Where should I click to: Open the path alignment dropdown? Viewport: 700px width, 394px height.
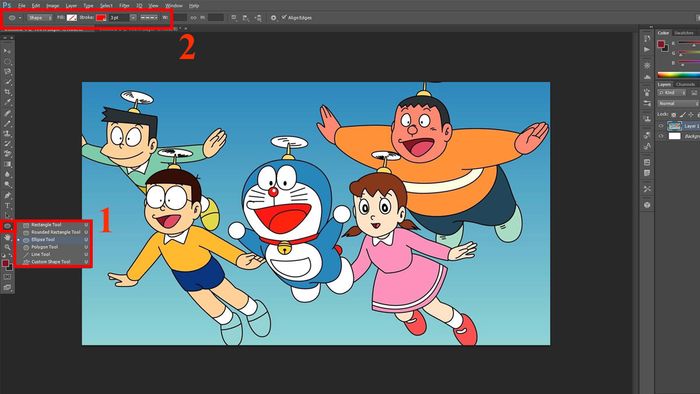tap(246, 17)
